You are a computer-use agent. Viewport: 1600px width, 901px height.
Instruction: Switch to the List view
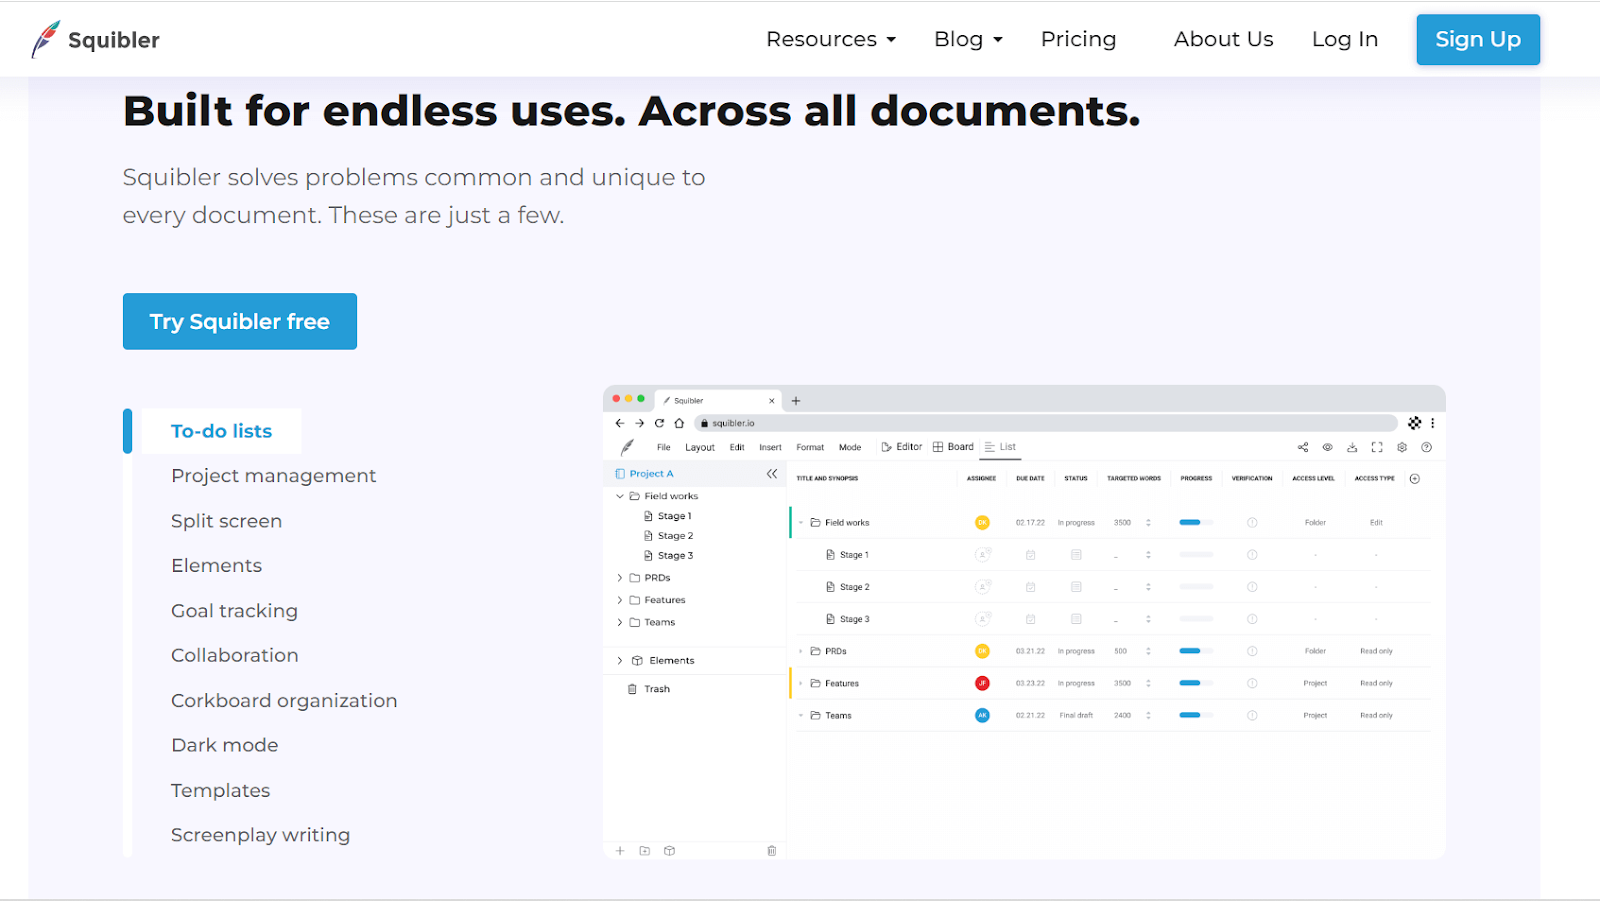click(1000, 447)
